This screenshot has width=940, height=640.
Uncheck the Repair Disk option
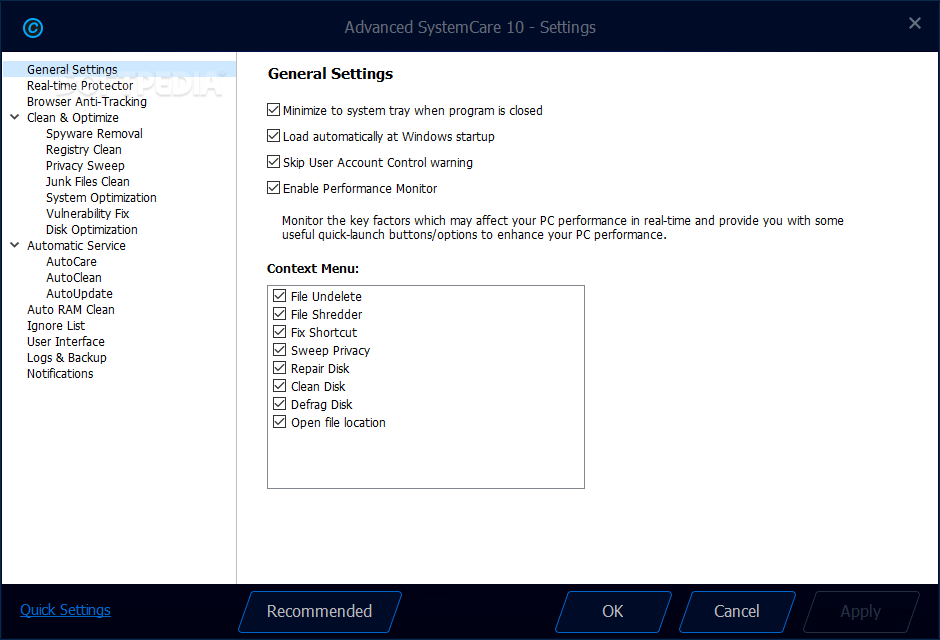pos(279,368)
